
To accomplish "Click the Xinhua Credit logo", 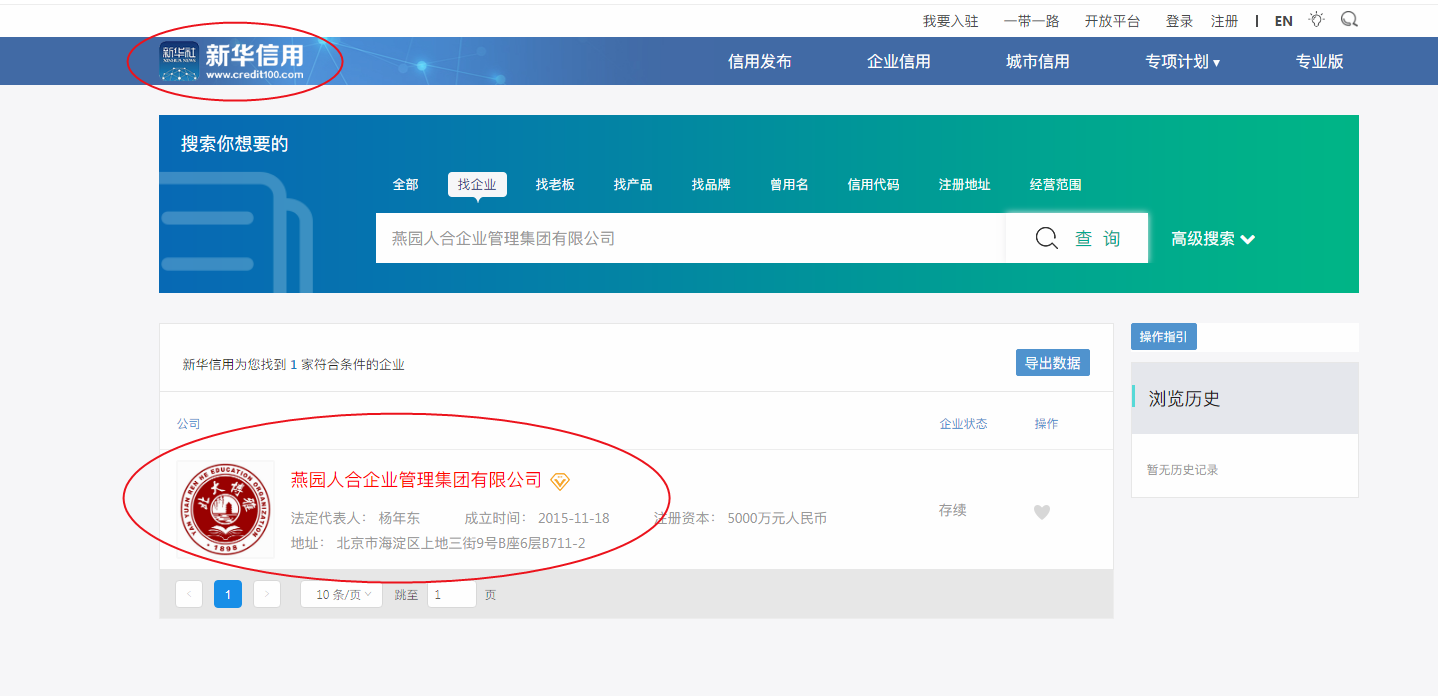I will pos(232,61).
